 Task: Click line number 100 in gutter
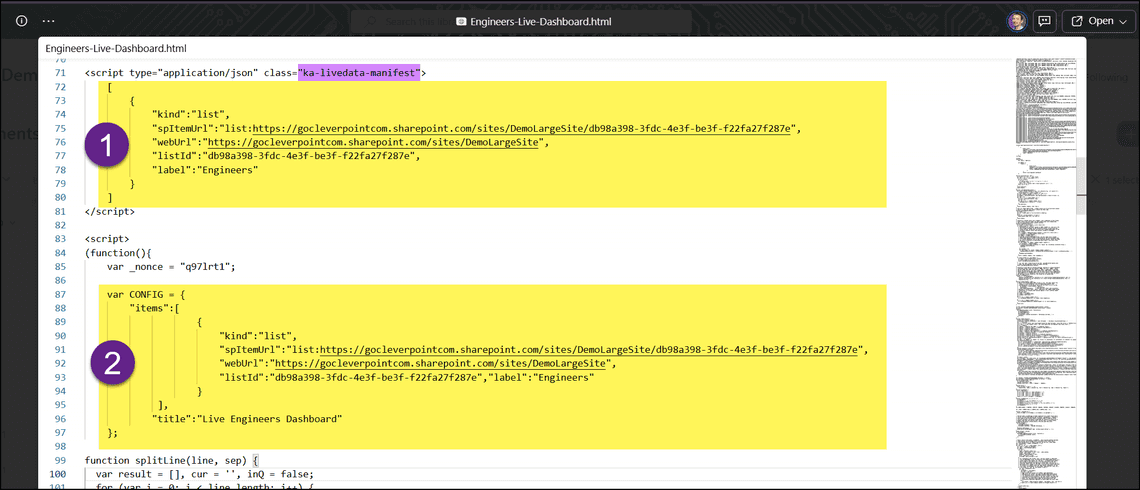58,474
